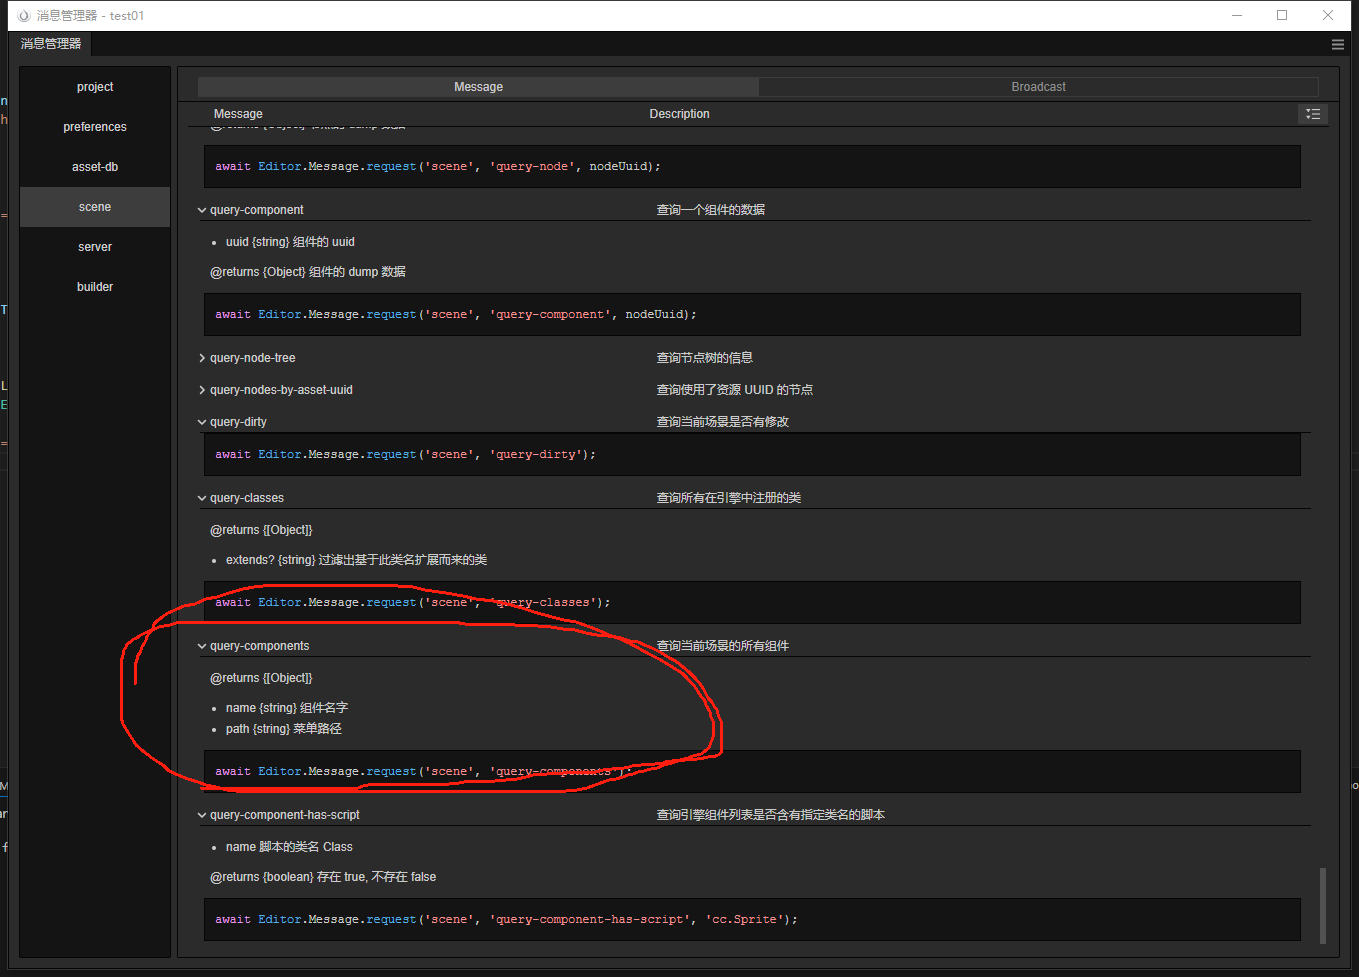The height and width of the screenshot is (977, 1359).
Task: Close the 消息管理器 window
Action: point(1328,16)
